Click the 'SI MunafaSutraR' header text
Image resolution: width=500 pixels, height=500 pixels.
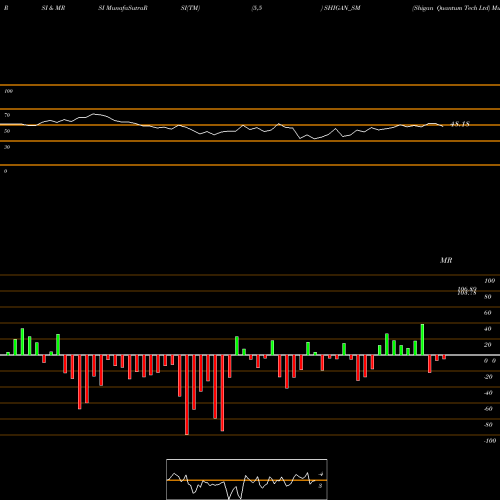123,8
